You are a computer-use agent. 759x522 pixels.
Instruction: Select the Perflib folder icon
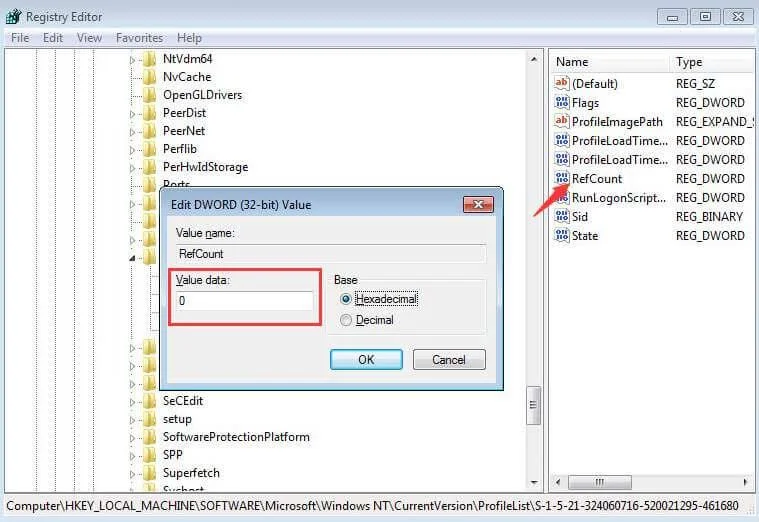tap(150, 149)
